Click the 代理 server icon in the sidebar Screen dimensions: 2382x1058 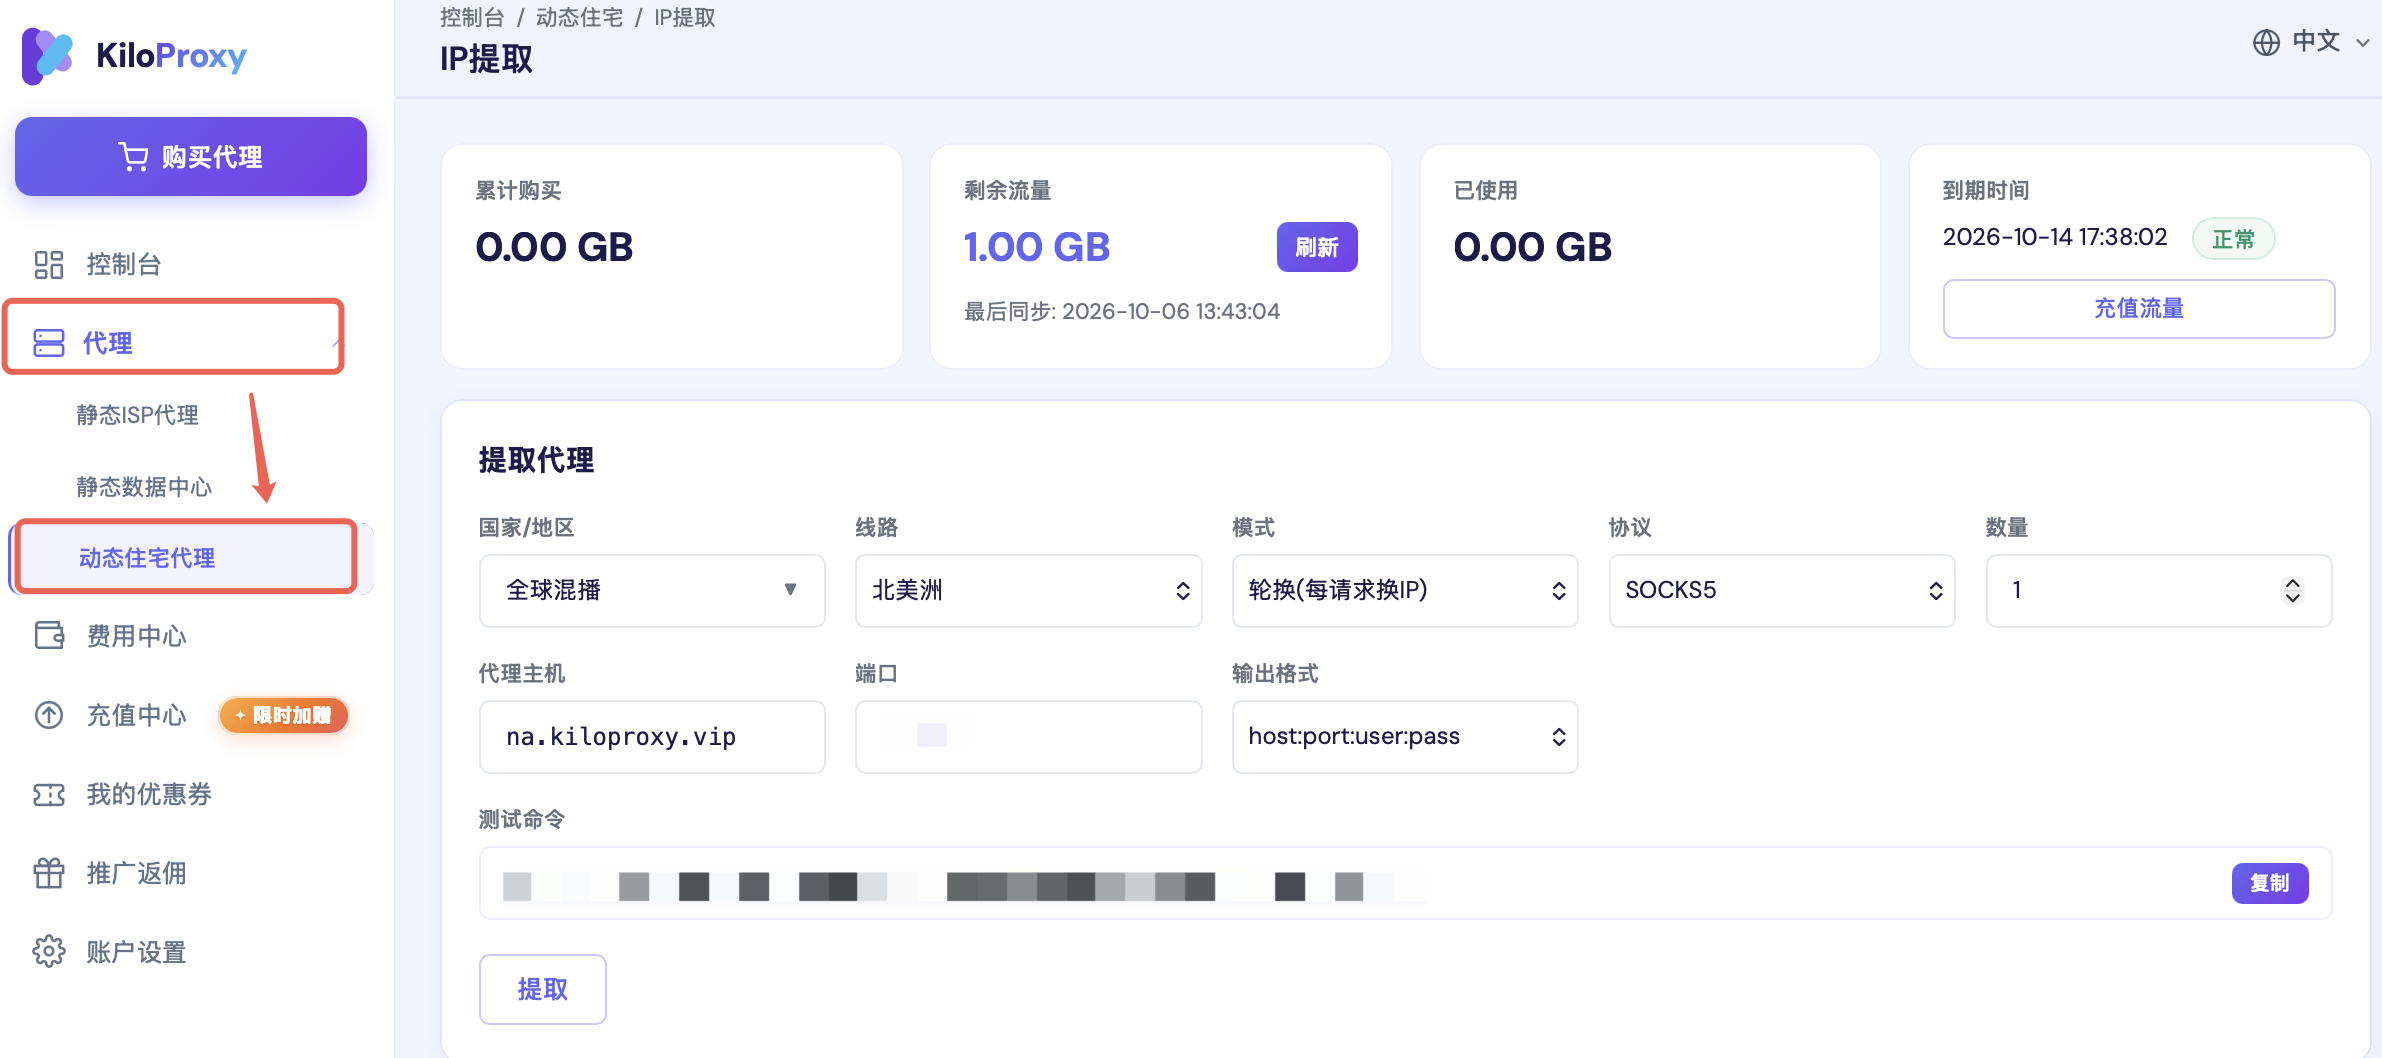click(x=49, y=343)
